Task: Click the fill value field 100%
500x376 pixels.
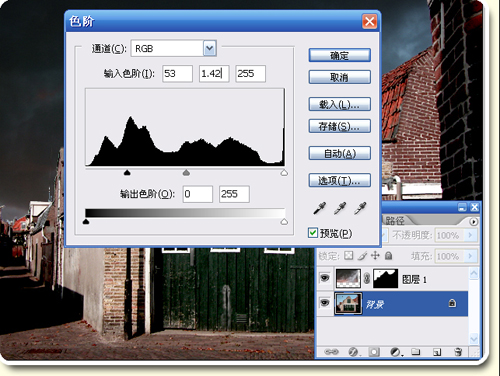Action: pyautogui.click(x=450, y=256)
